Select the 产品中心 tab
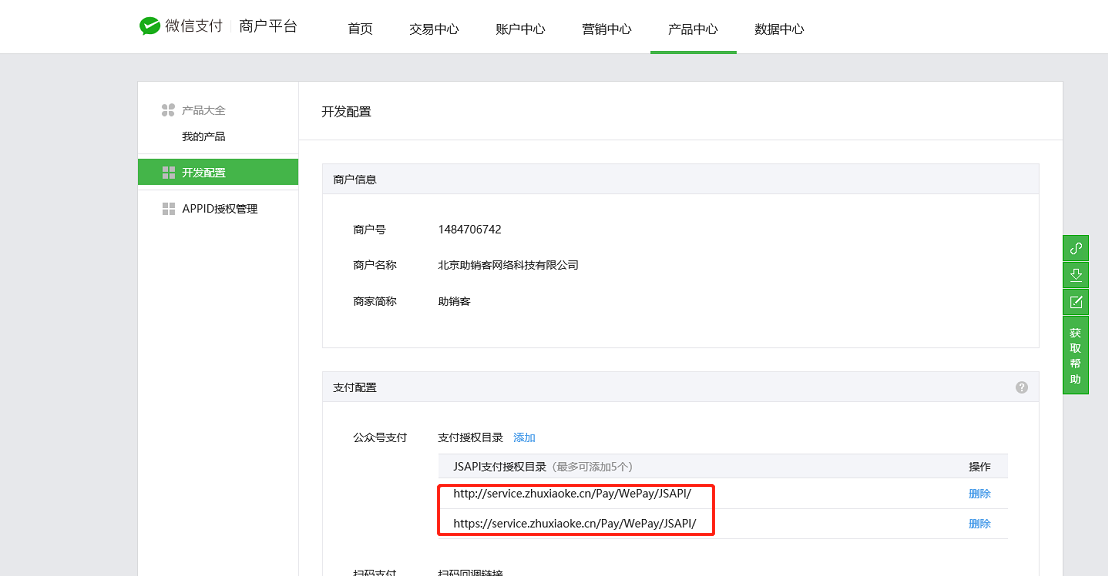The height and width of the screenshot is (576, 1108). pyautogui.click(x=692, y=29)
